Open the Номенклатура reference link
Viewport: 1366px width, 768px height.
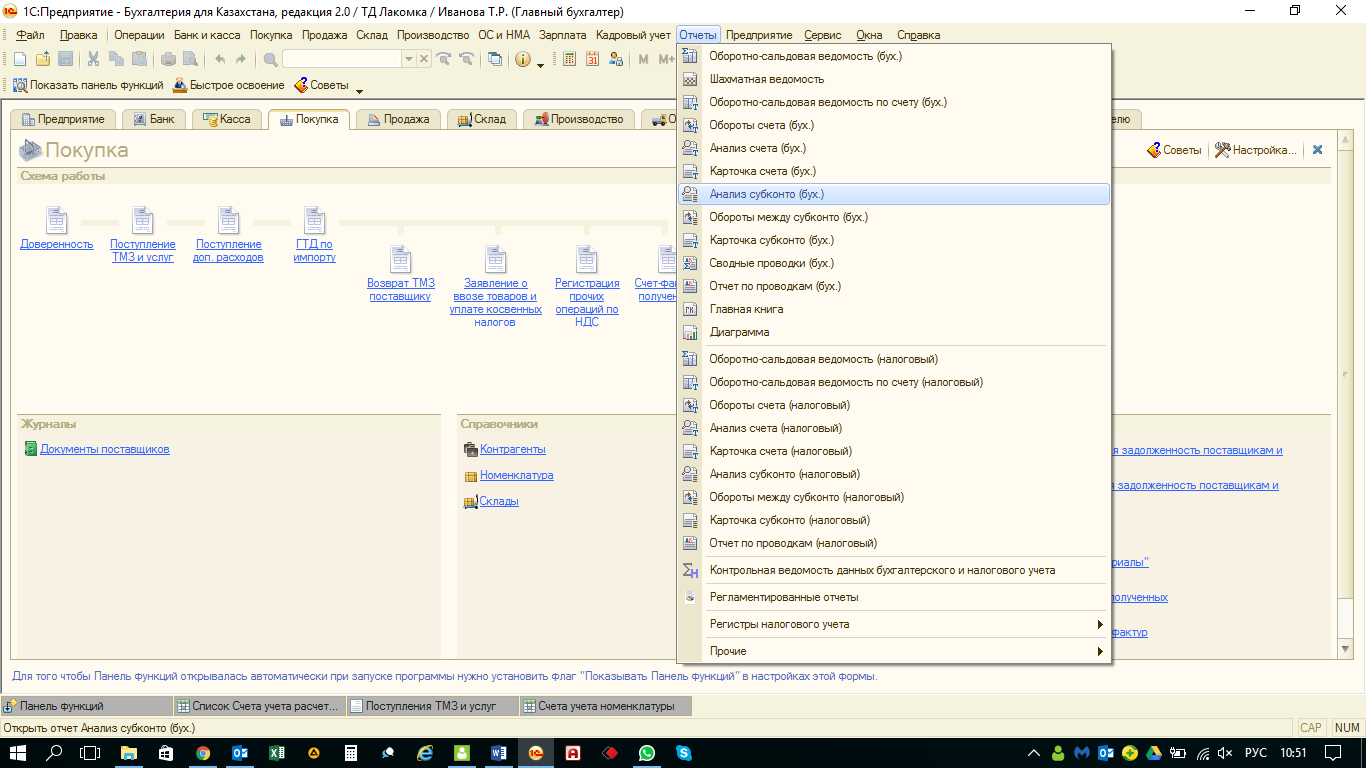point(517,475)
